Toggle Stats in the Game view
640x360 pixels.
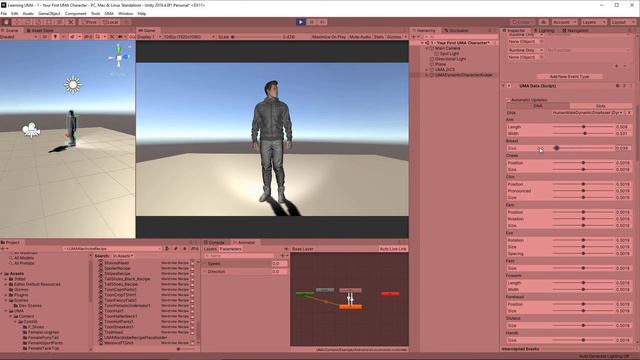tap(379, 37)
